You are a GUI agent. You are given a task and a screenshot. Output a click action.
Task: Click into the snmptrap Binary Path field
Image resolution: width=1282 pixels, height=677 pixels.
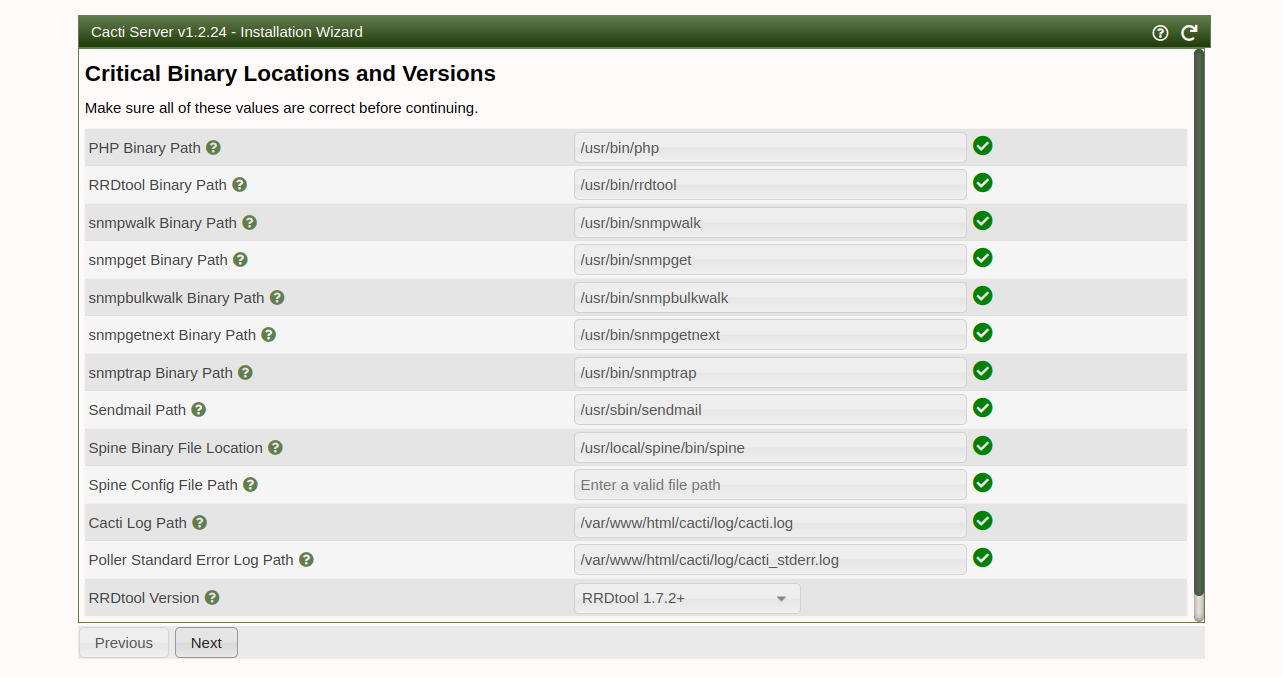(770, 373)
